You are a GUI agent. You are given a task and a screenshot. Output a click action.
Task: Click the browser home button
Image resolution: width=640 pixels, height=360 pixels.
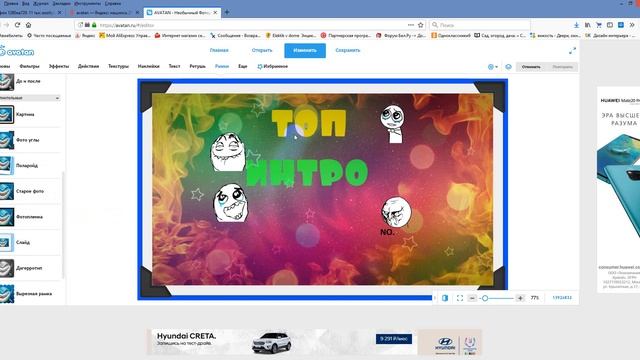click(28, 25)
